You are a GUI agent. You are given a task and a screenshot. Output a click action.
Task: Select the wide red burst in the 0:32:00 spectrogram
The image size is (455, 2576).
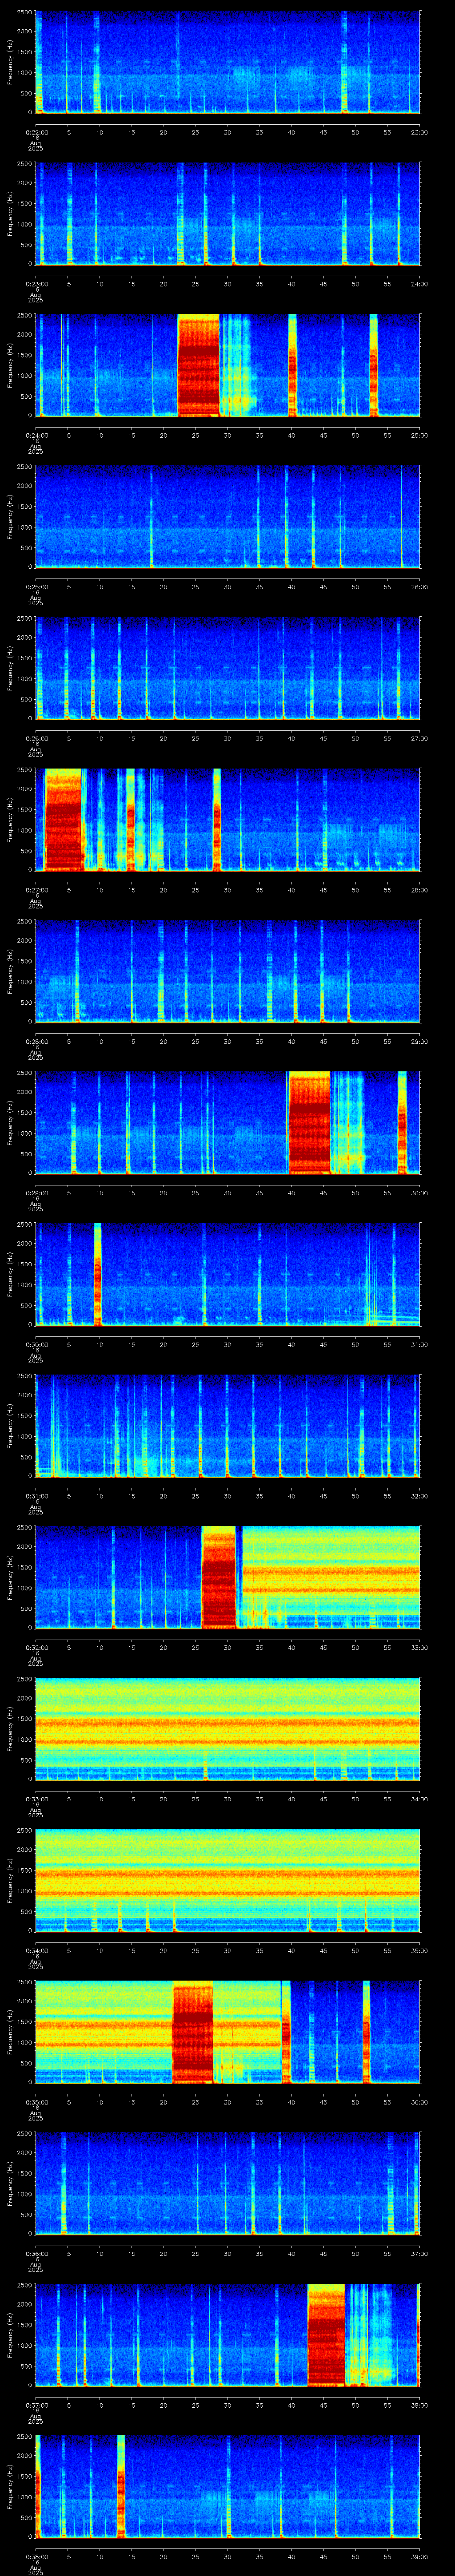tap(219, 1577)
